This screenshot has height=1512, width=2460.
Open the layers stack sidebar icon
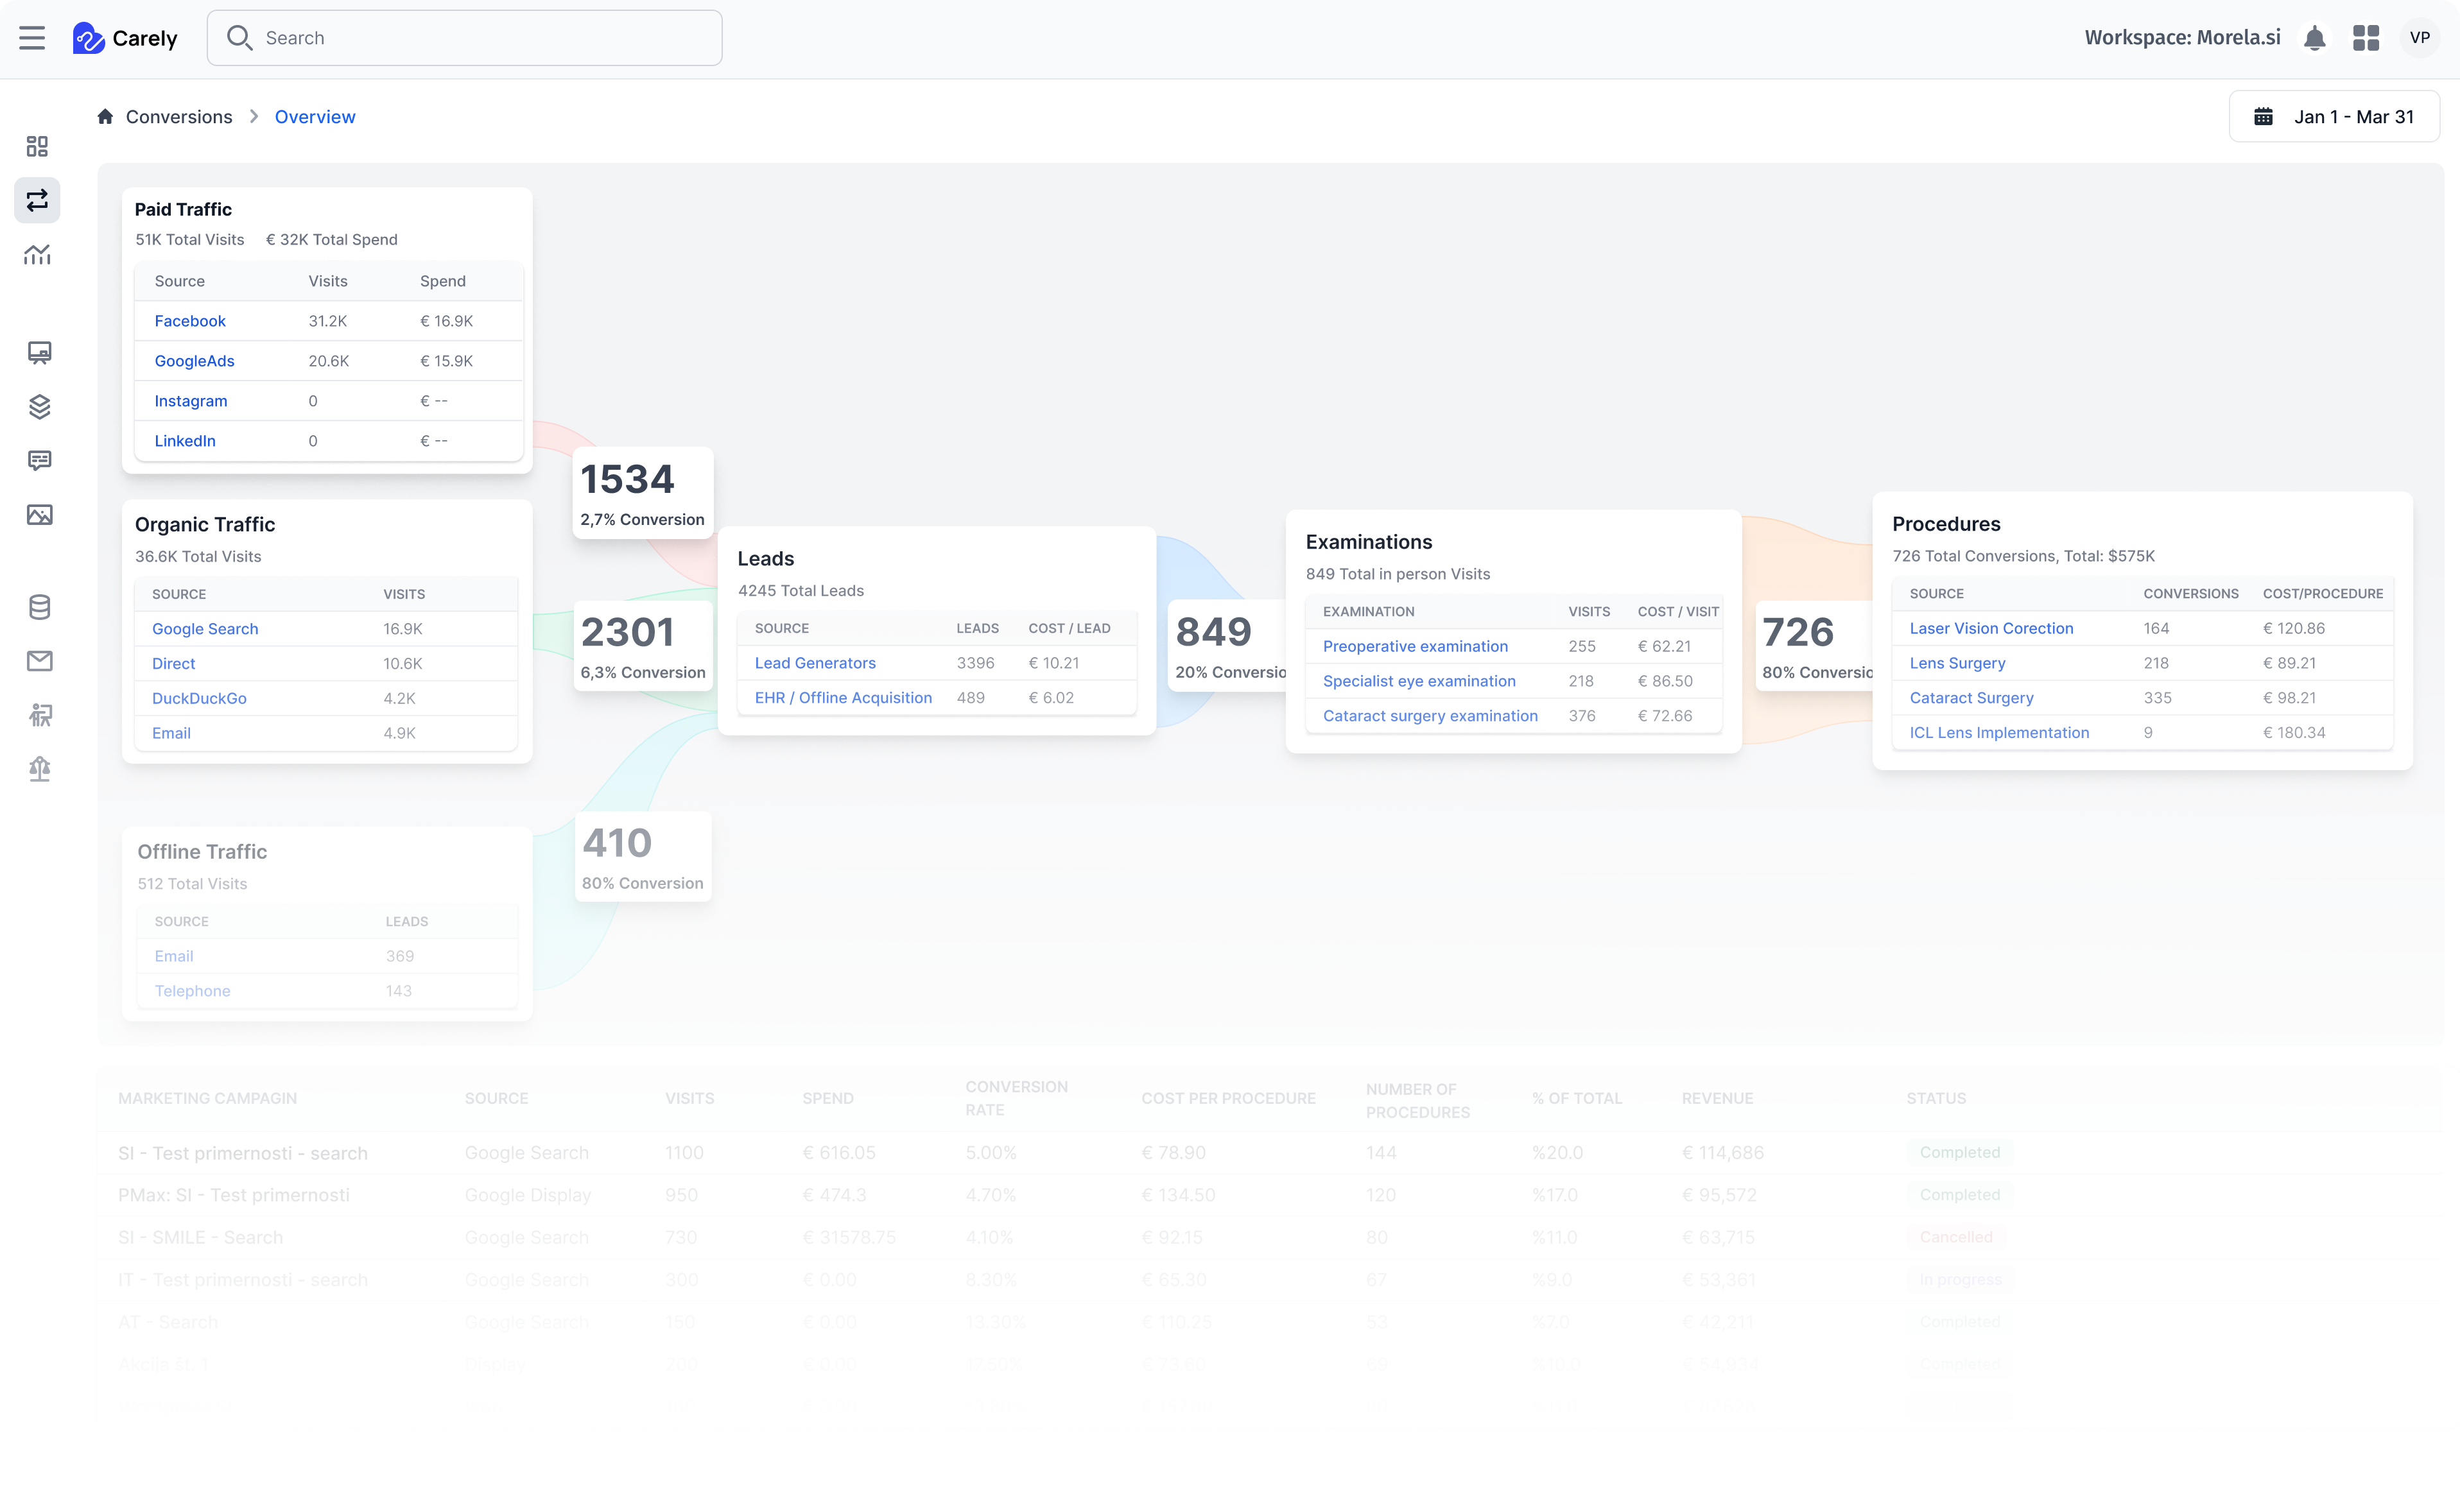39,407
